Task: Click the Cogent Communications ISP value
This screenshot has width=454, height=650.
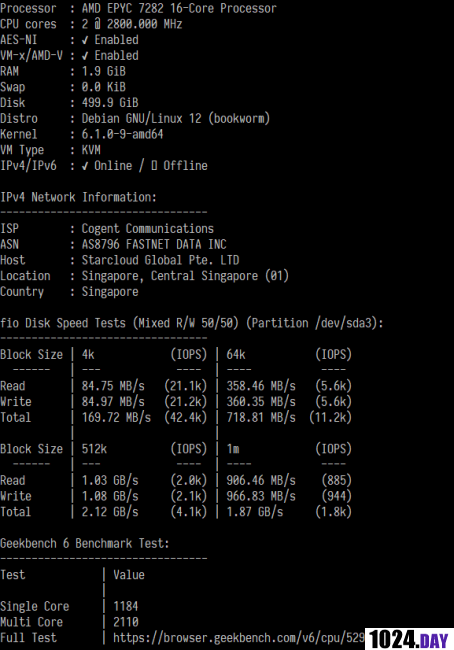Action: 148,229
